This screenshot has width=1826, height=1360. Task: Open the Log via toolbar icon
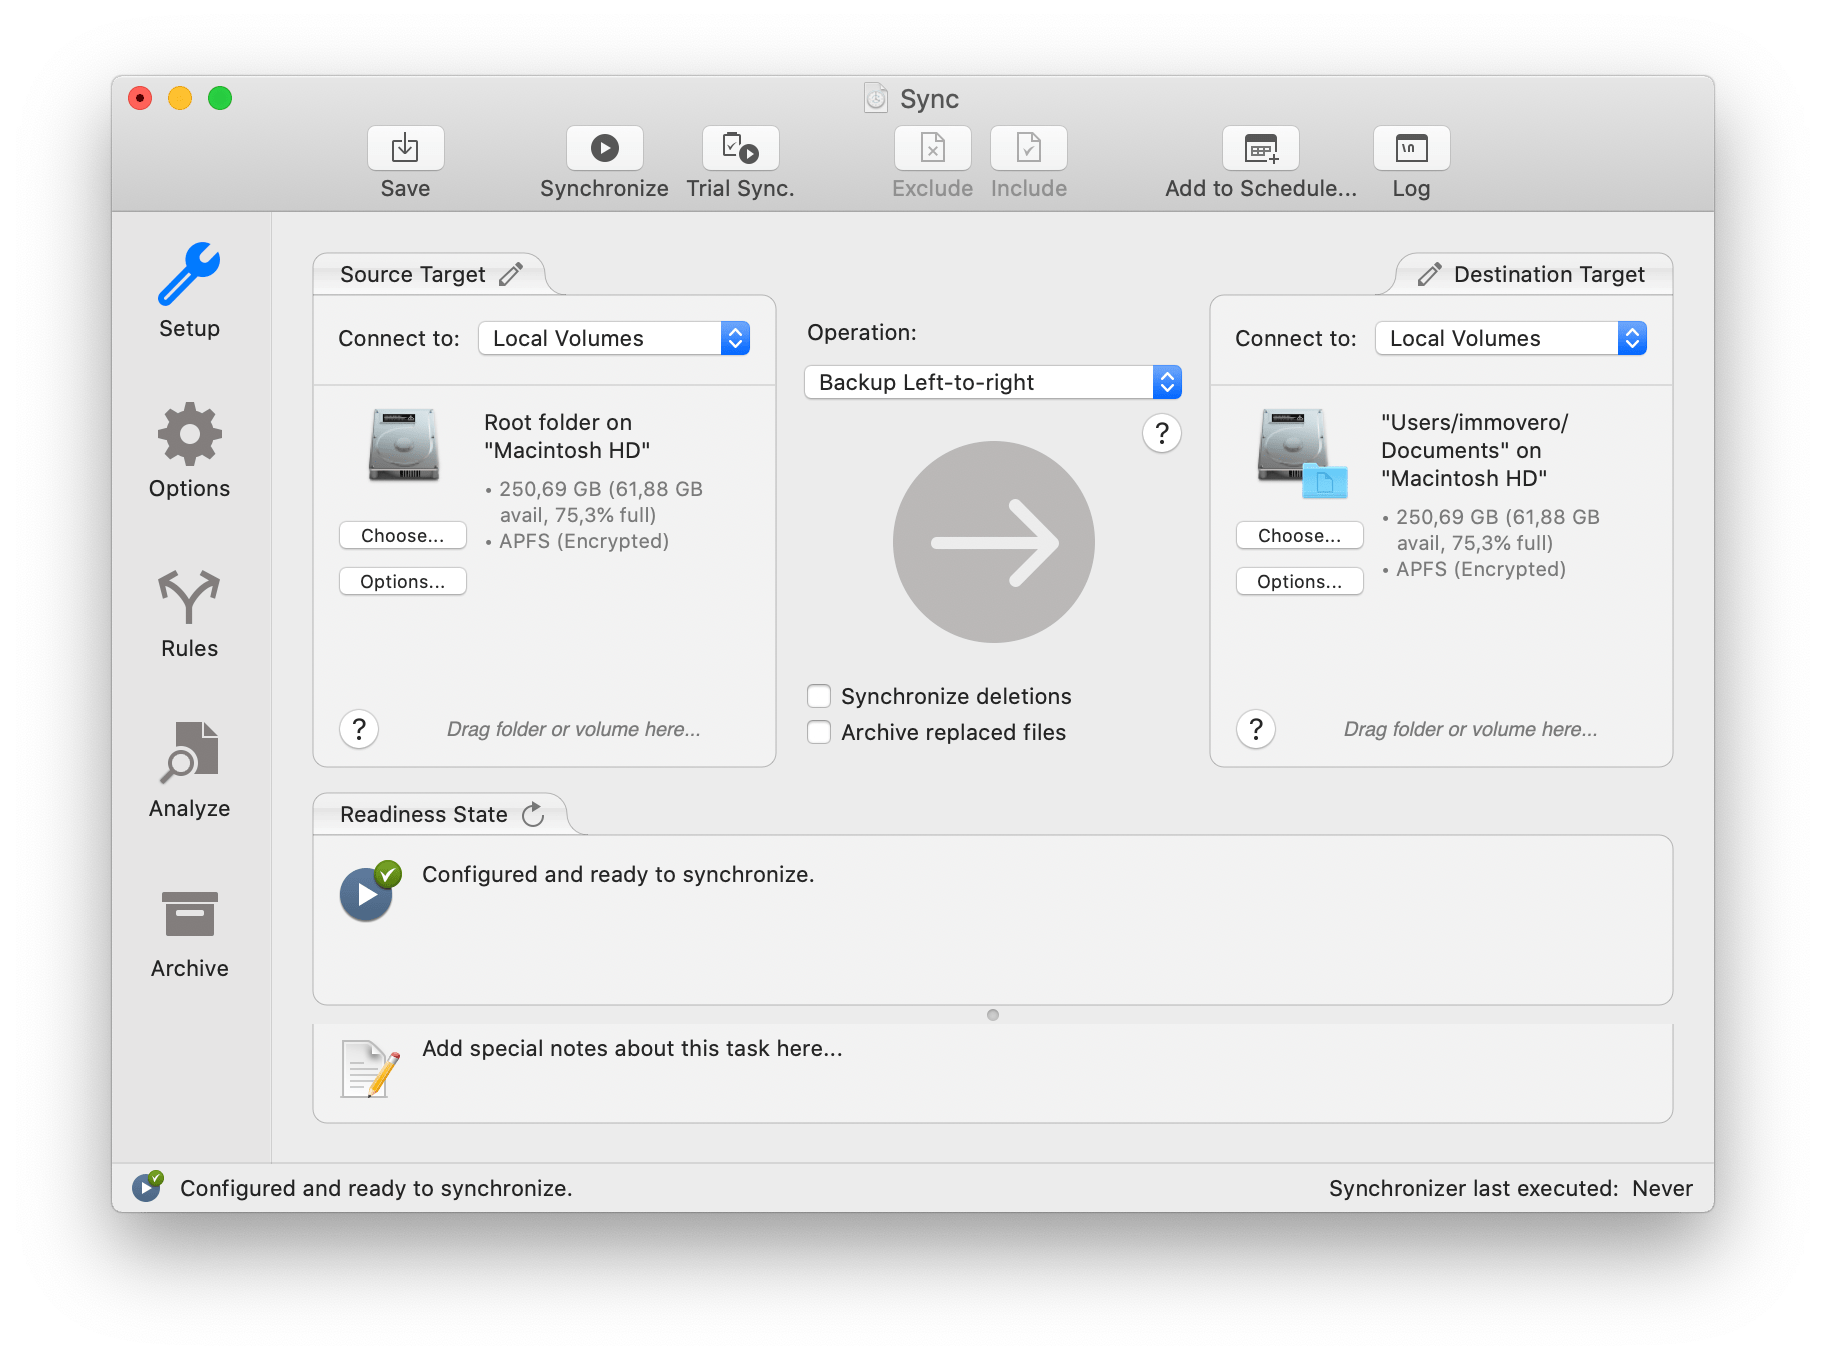click(x=1410, y=148)
